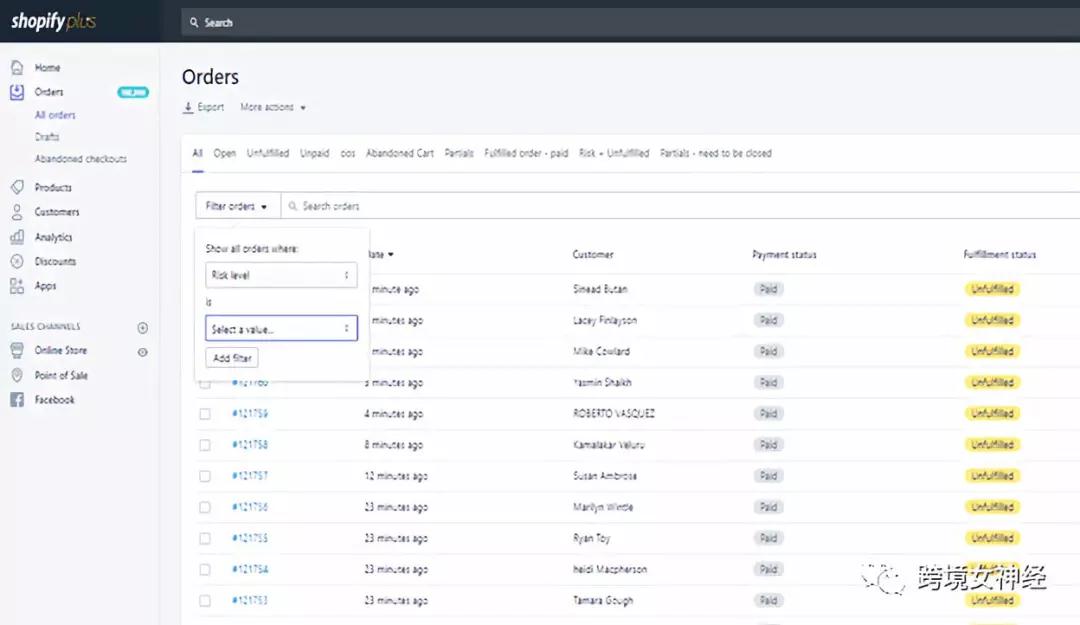
Task: Switch to the Abandoned Cart tab
Action: tap(400, 154)
